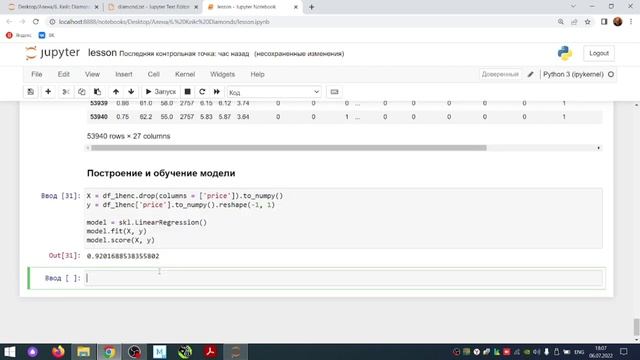Screen dimensions: 640x360
Task: Open the Kernel menu
Action: (185, 74)
